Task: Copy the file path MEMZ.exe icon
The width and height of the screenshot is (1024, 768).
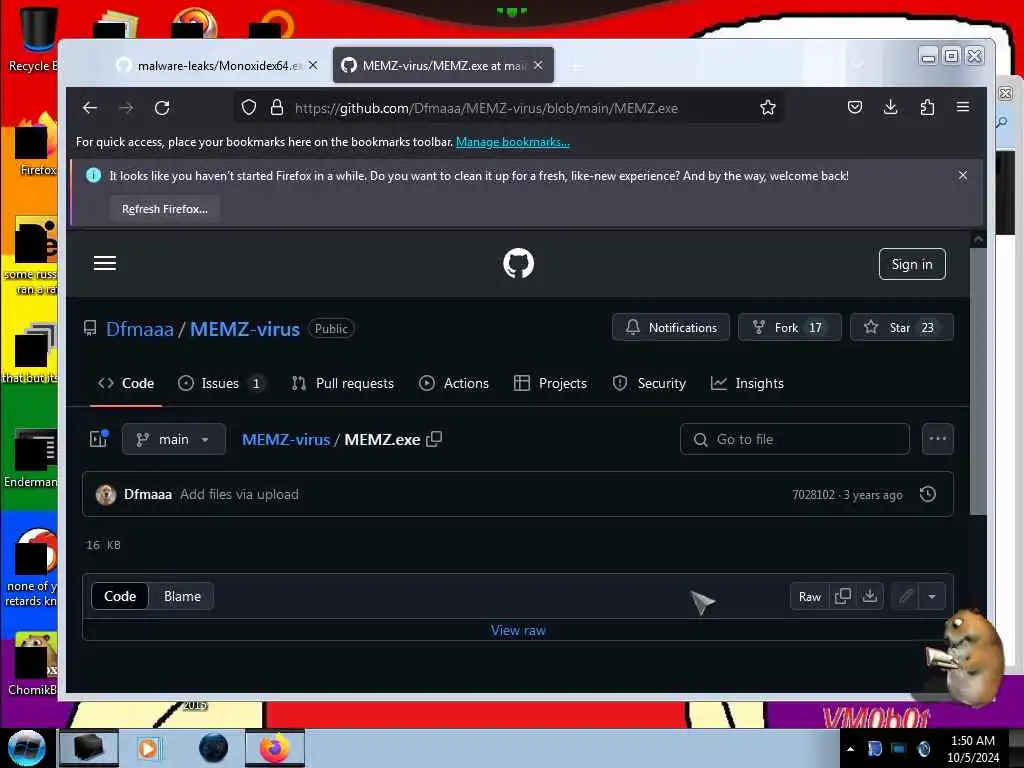Action: (x=434, y=439)
